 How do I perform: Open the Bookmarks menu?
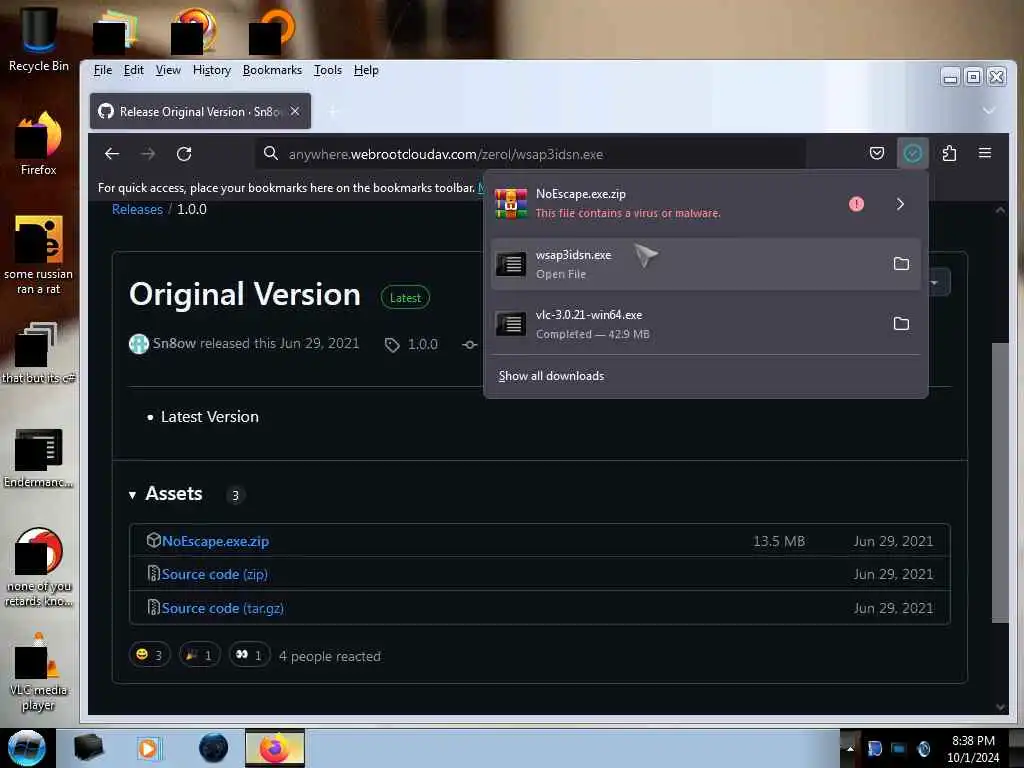pyautogui.click(x=272, y=70)
